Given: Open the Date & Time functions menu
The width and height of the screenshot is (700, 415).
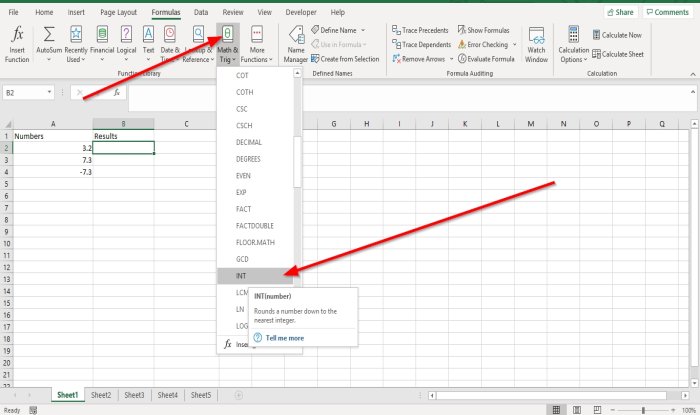Looking at the screenshot, I should pos(170,44).
